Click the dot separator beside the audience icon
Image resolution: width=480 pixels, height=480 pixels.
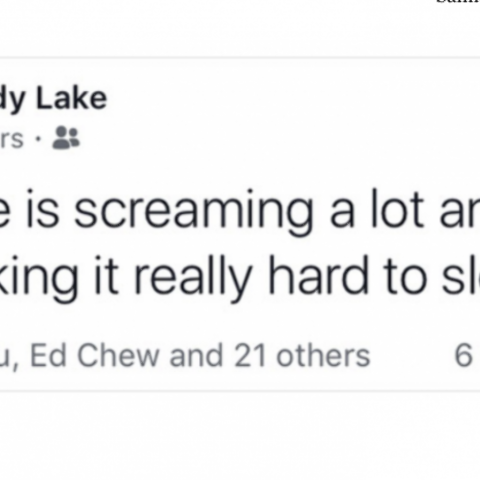tap(39, 139)
